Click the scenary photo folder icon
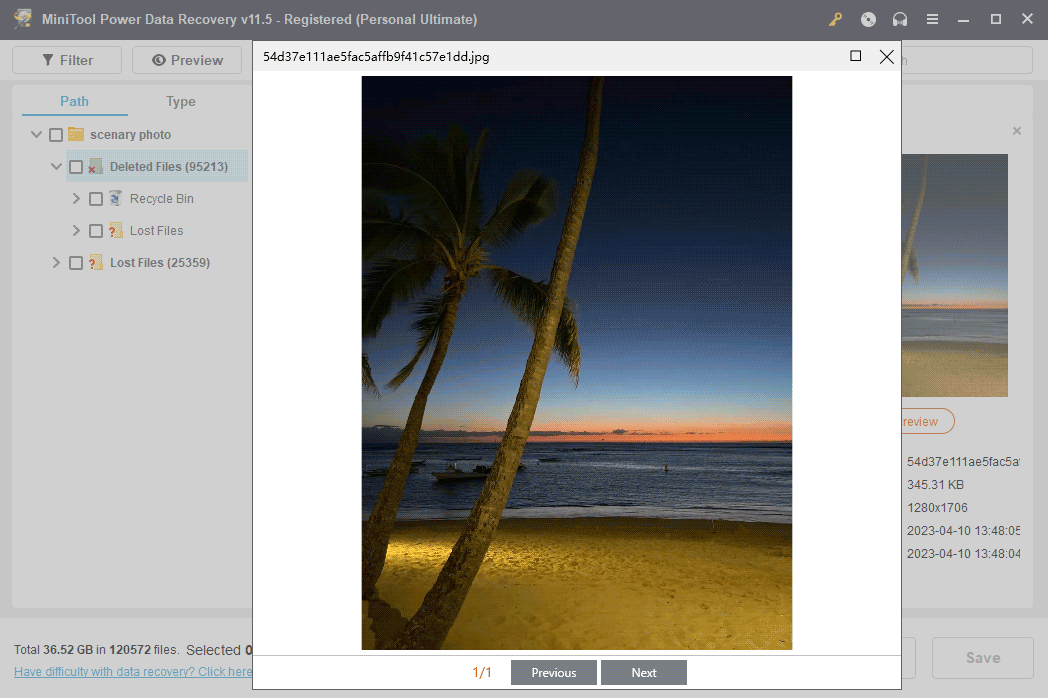 [x=76, y=135]
